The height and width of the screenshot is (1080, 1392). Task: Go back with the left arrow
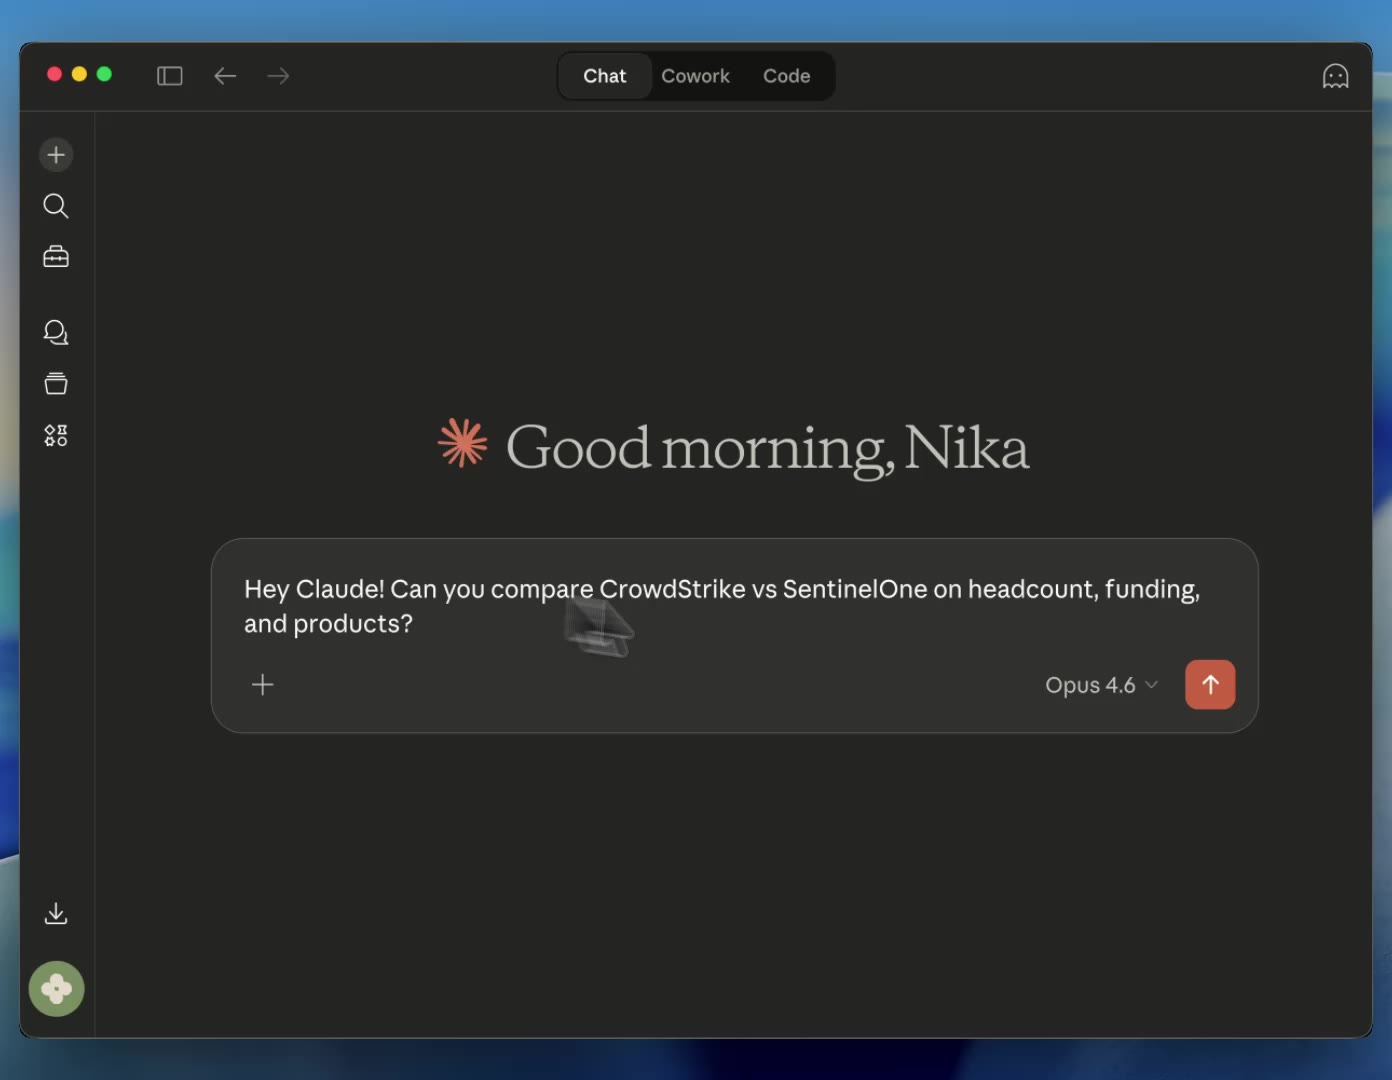tap(225, 76)
